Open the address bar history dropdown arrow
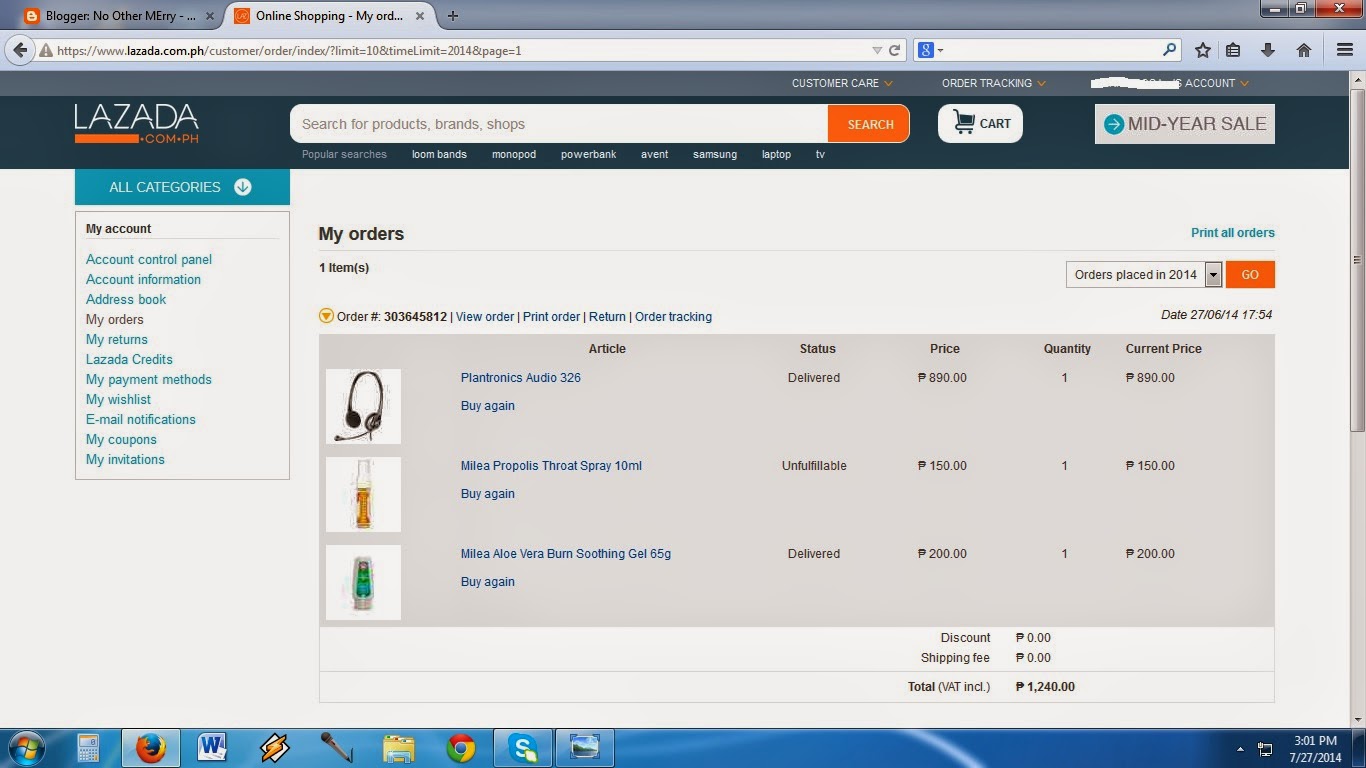1366x768 pixels. [877, 50]
